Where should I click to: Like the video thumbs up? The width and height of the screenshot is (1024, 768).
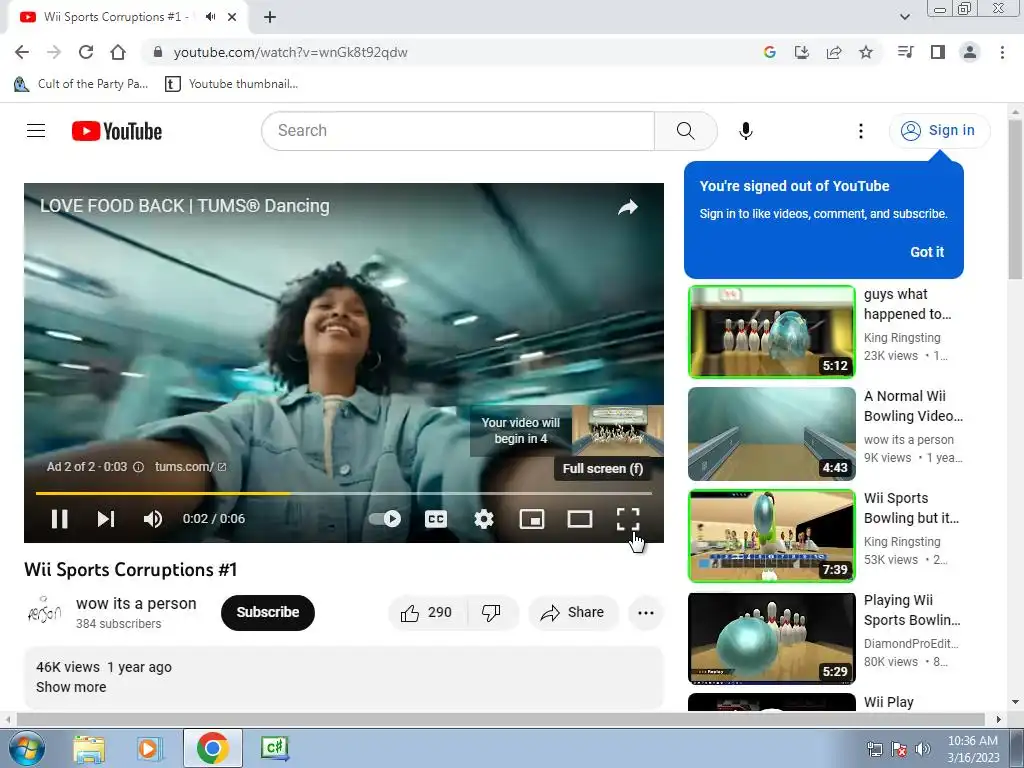(x=427, y=613)
